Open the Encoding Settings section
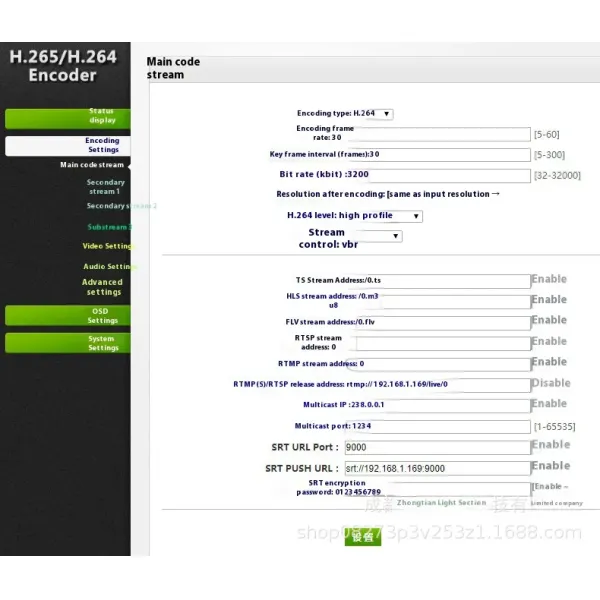Image resolution: width=600 pixels, height=600 pixels. pyautogui.click(x=68, y=145)
